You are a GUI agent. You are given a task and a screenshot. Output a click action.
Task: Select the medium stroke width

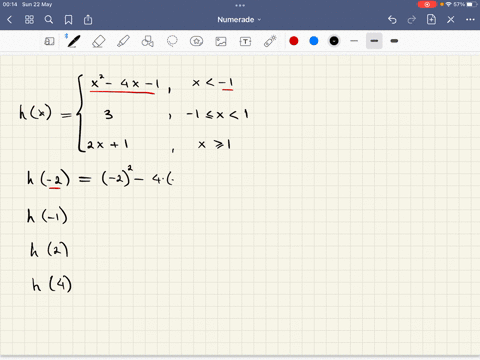point(374,41)
